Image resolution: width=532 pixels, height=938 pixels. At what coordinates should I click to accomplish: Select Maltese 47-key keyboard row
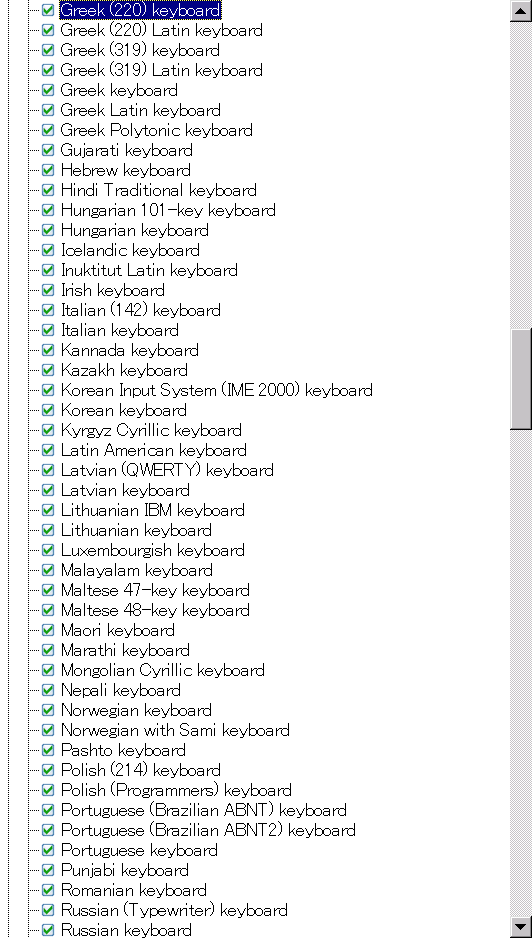[x=155, y=590]
